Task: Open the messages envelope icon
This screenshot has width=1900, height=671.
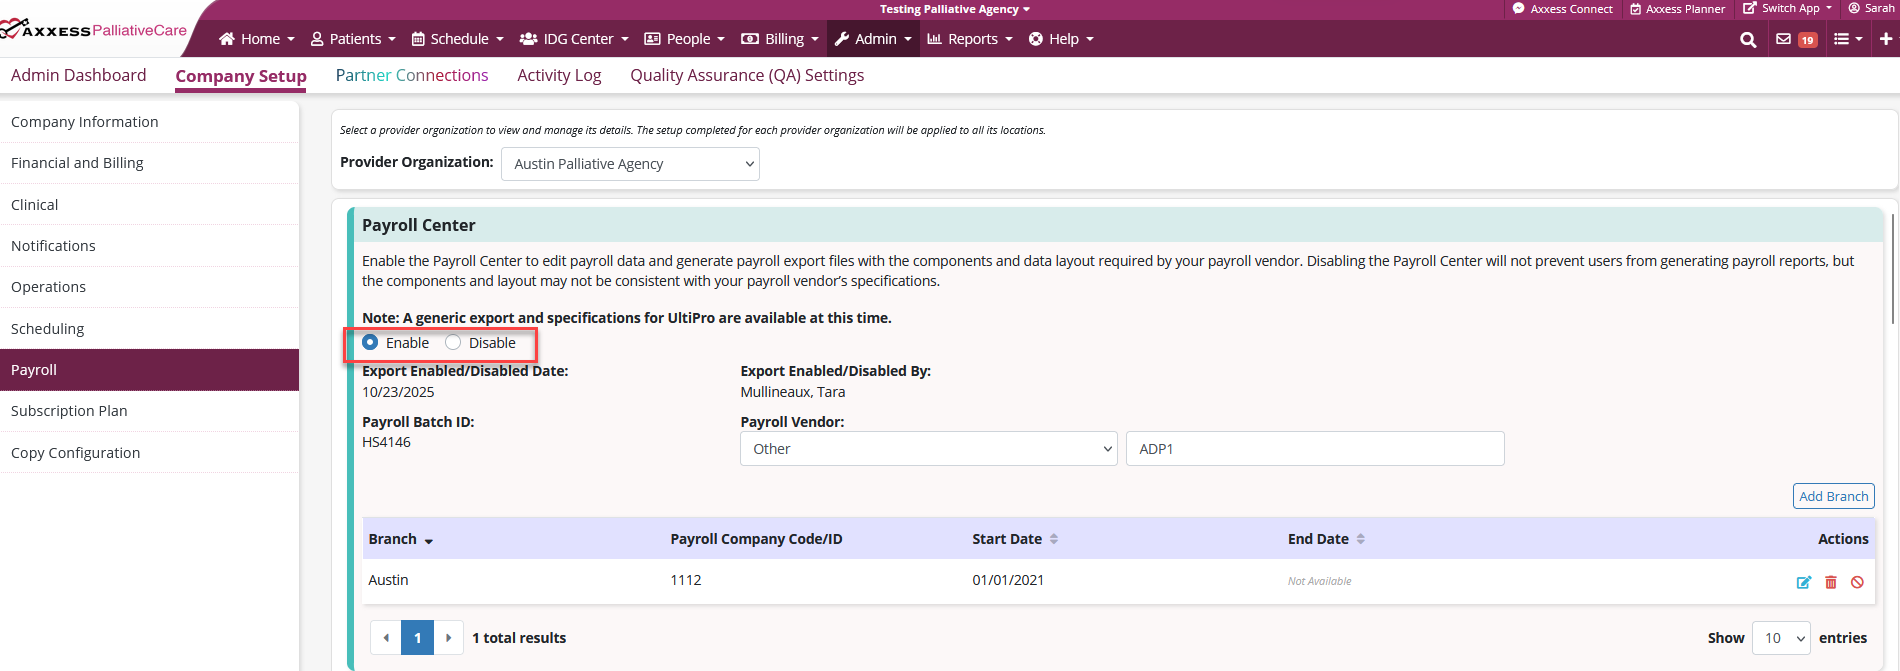Action: coord(1783,39)
